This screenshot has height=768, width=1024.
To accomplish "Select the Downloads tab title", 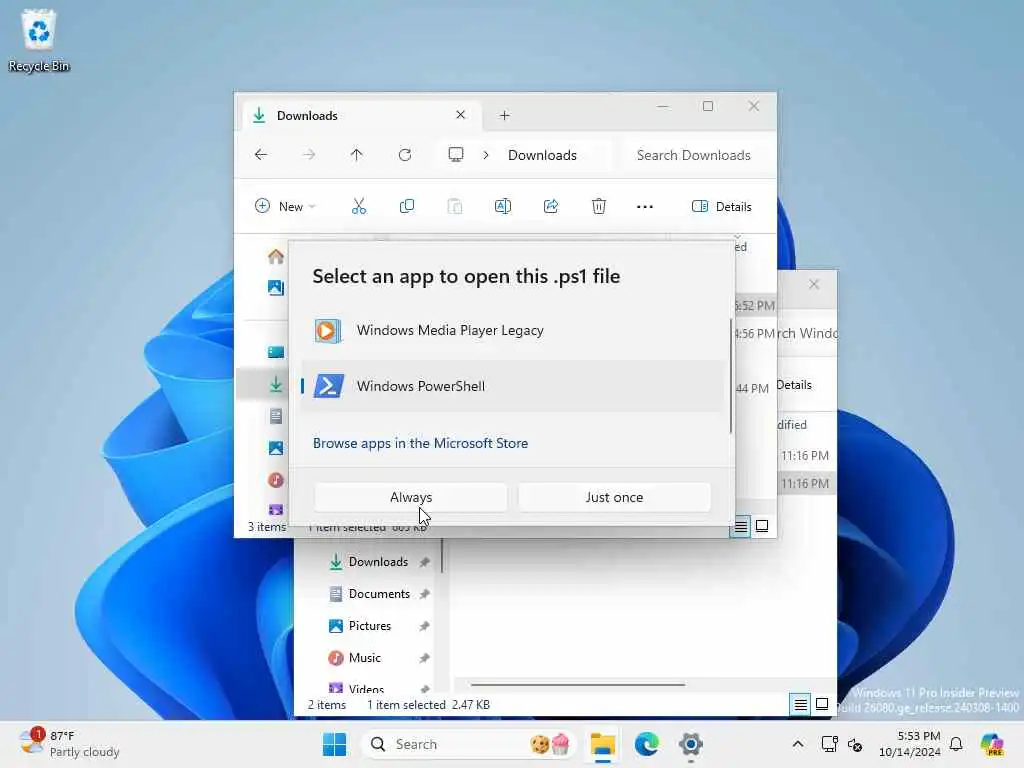I will point(307,116).
